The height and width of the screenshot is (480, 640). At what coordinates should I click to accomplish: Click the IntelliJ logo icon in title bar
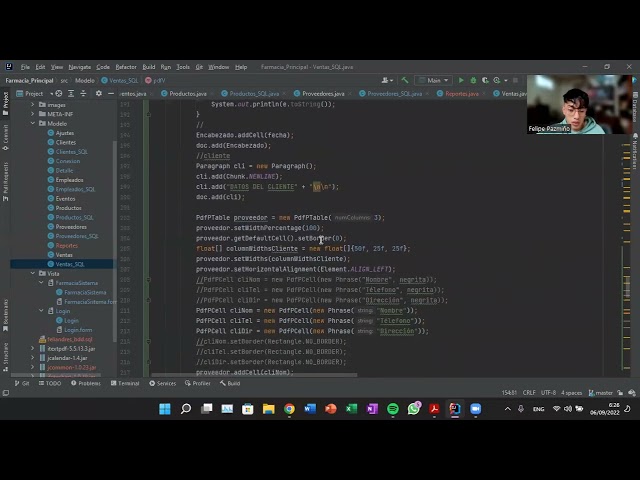9,67
